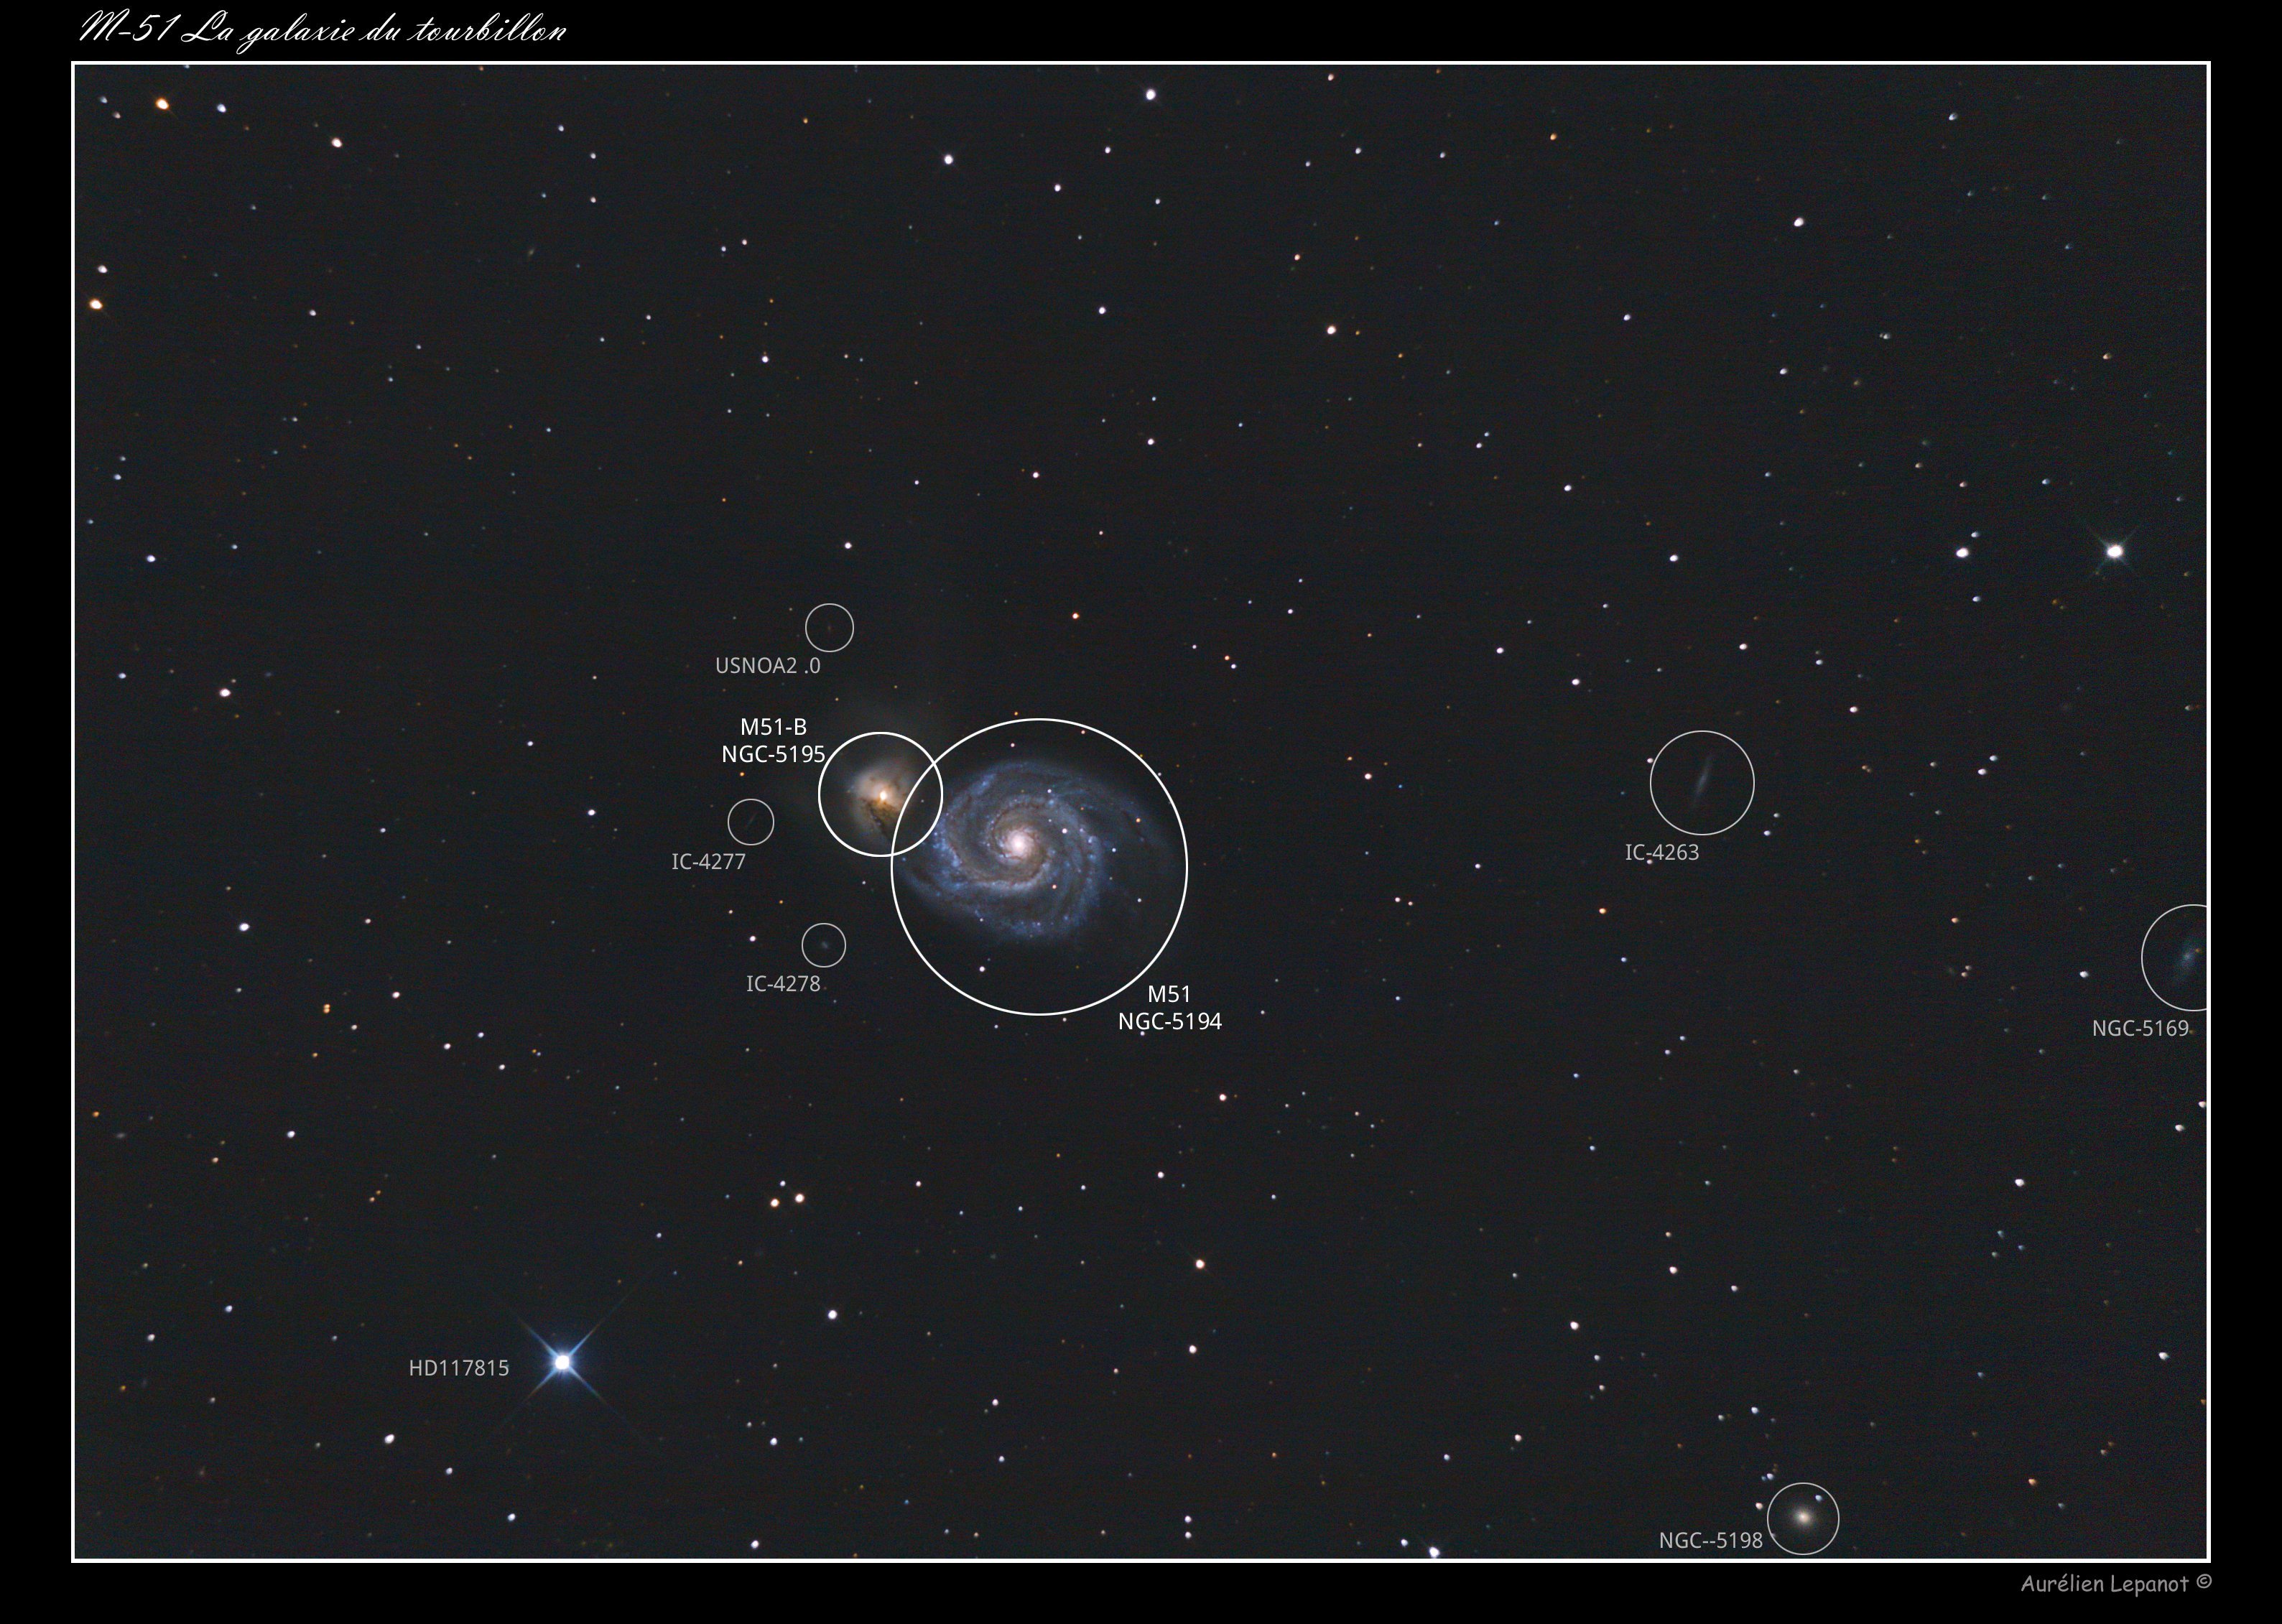
Task: Click the circled NGC--5198 galaxy
Action: [1802, 1517]
